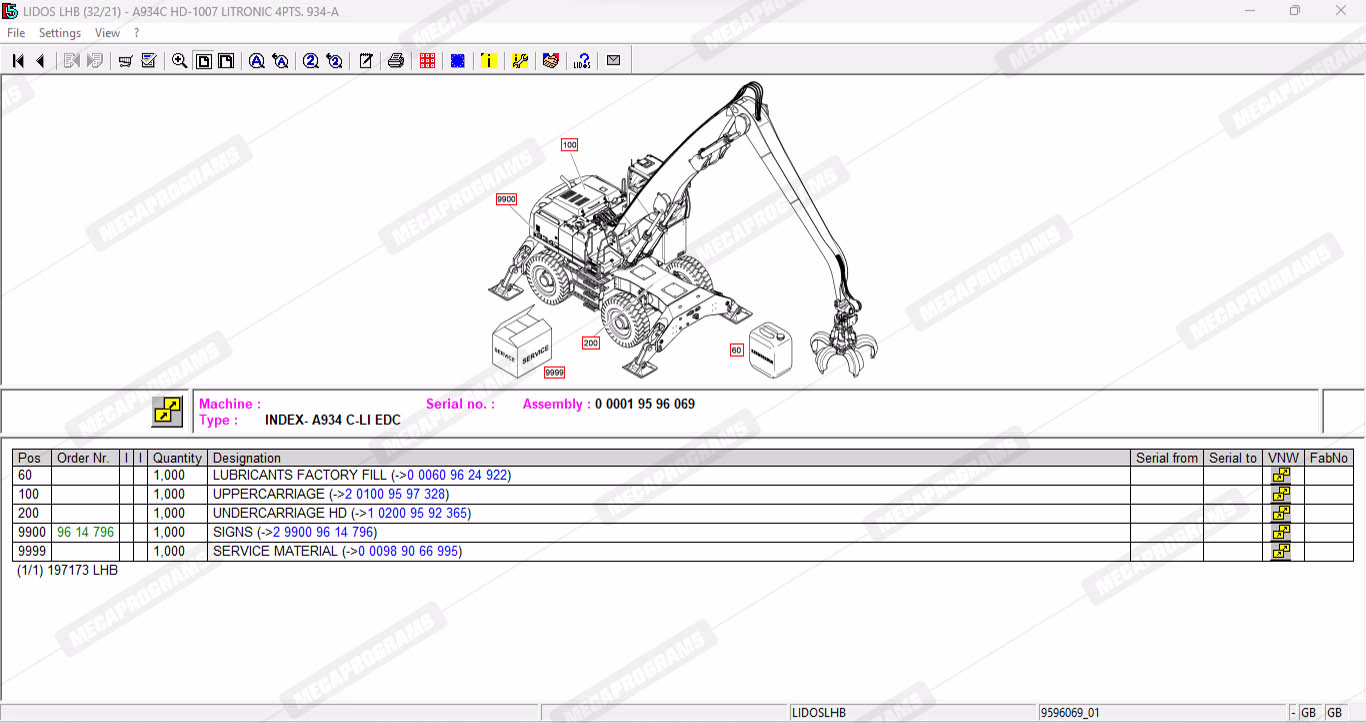Open the shopping cart icon
This screenshot has width=1366, height=723.
125,61
